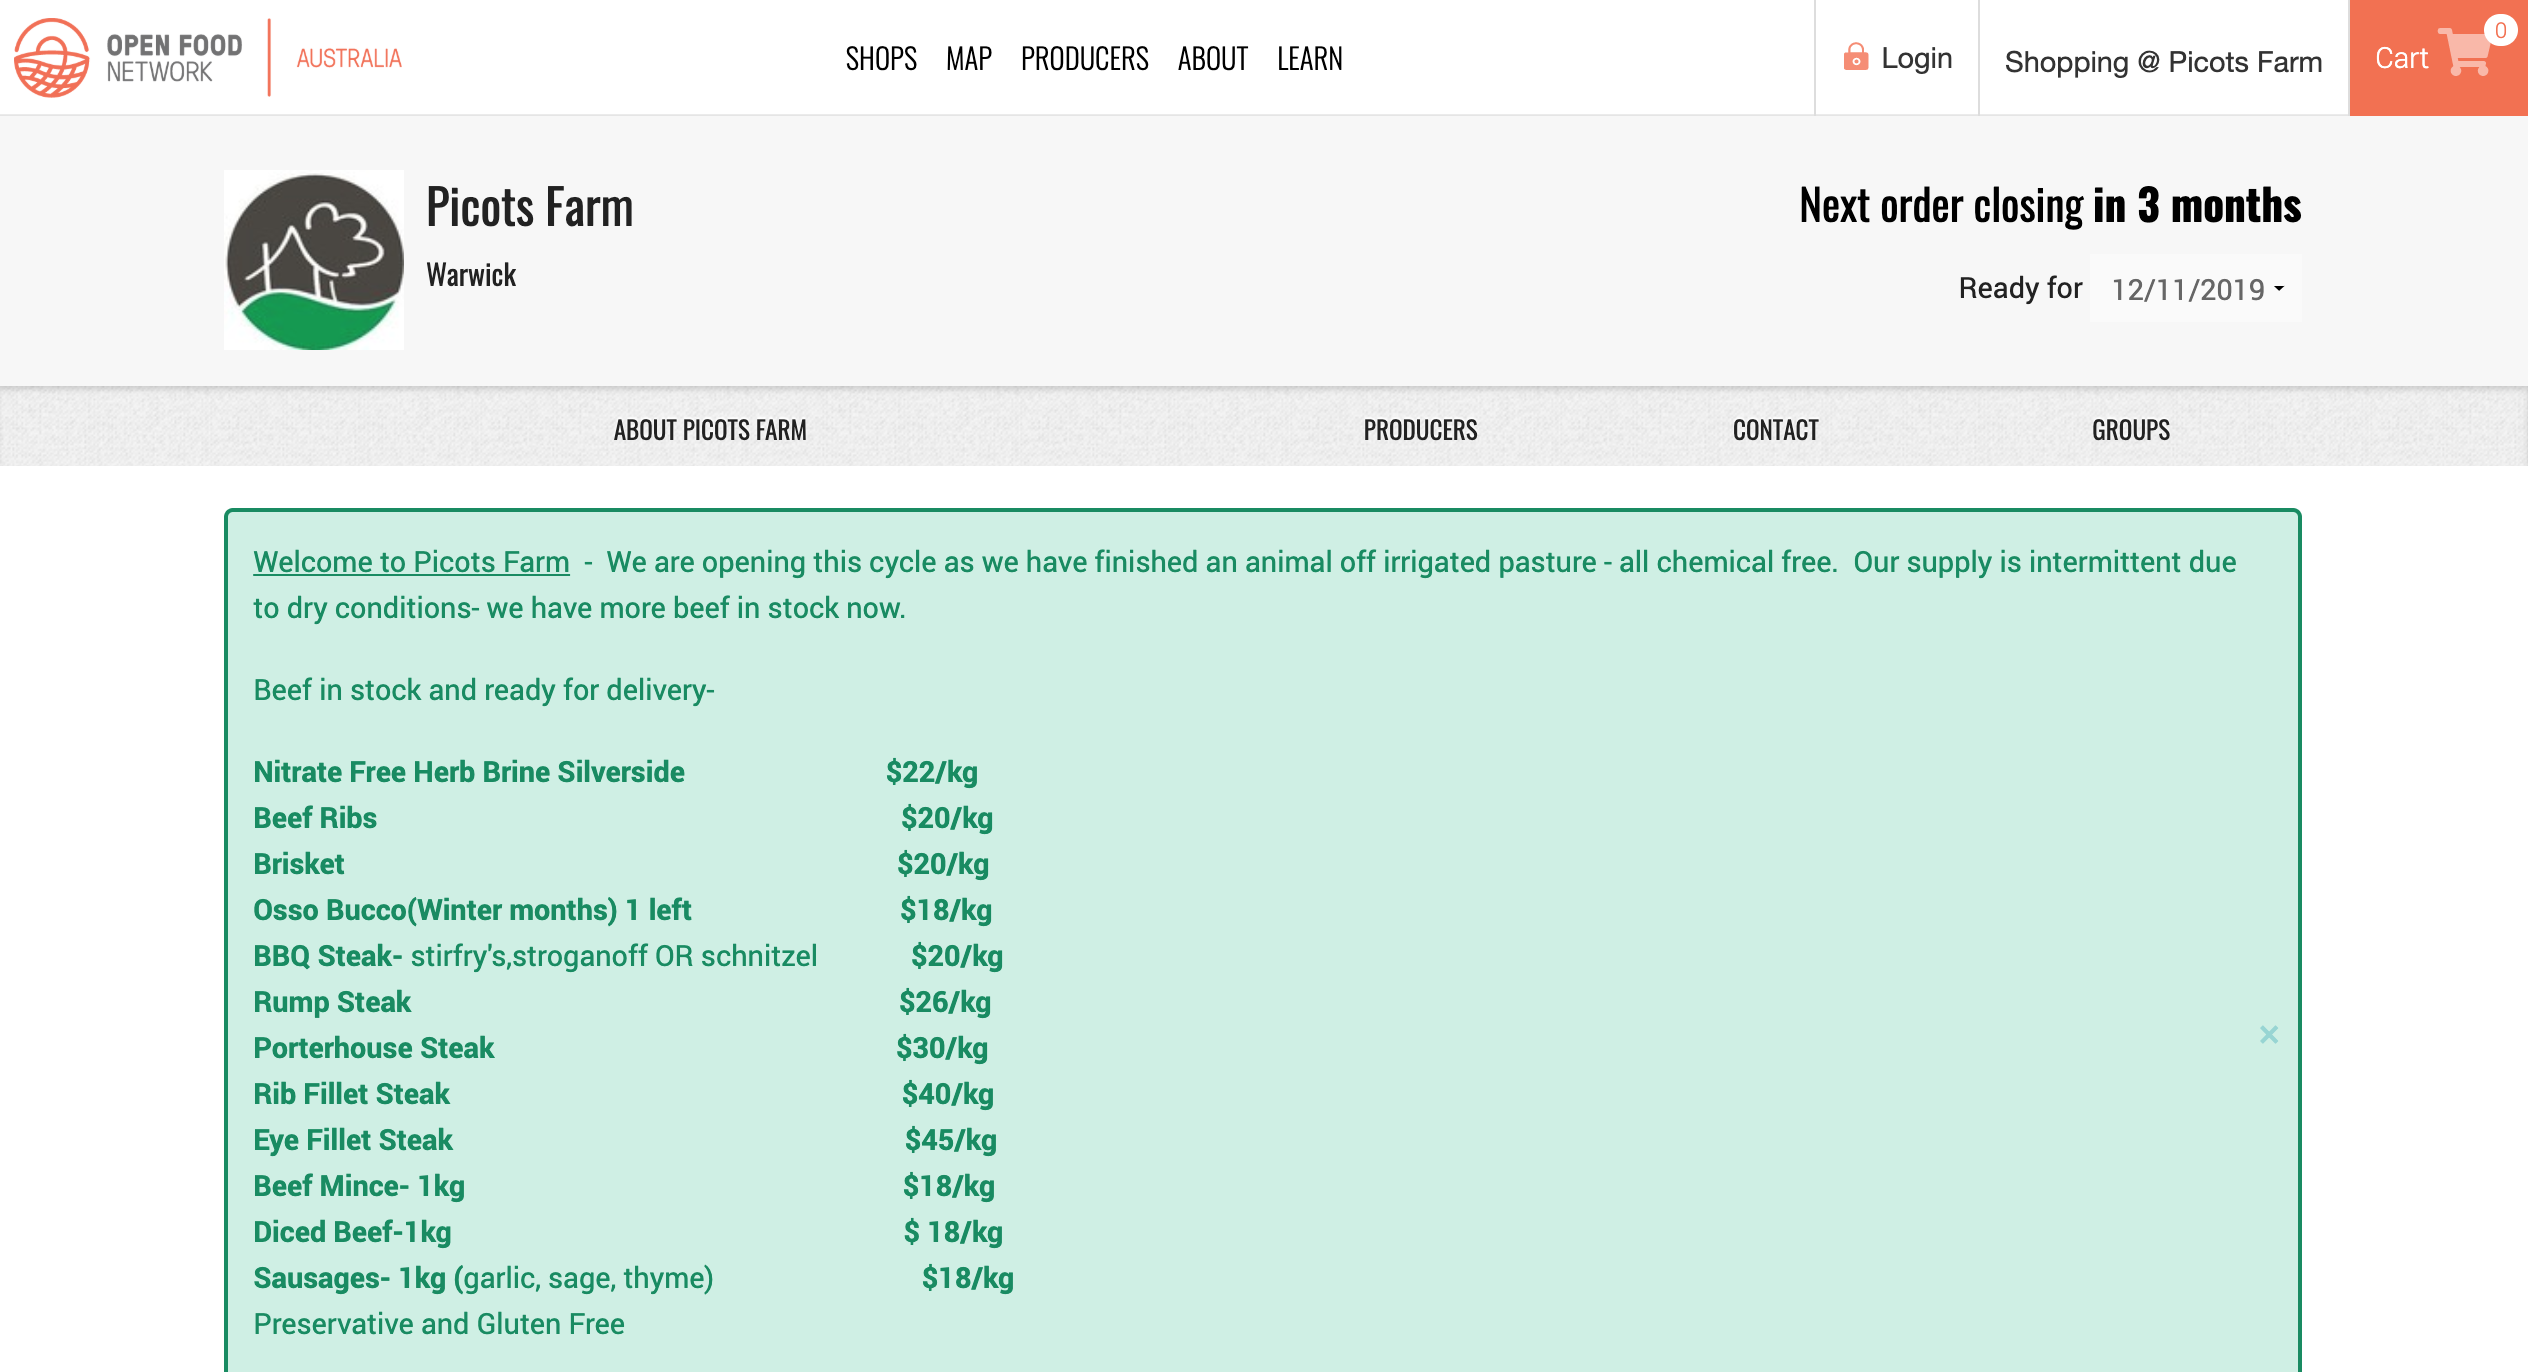This screenshot has width=2528, height=1372.
Task: Dismiss the green welcome message with X
Action: (2268, 1034)
